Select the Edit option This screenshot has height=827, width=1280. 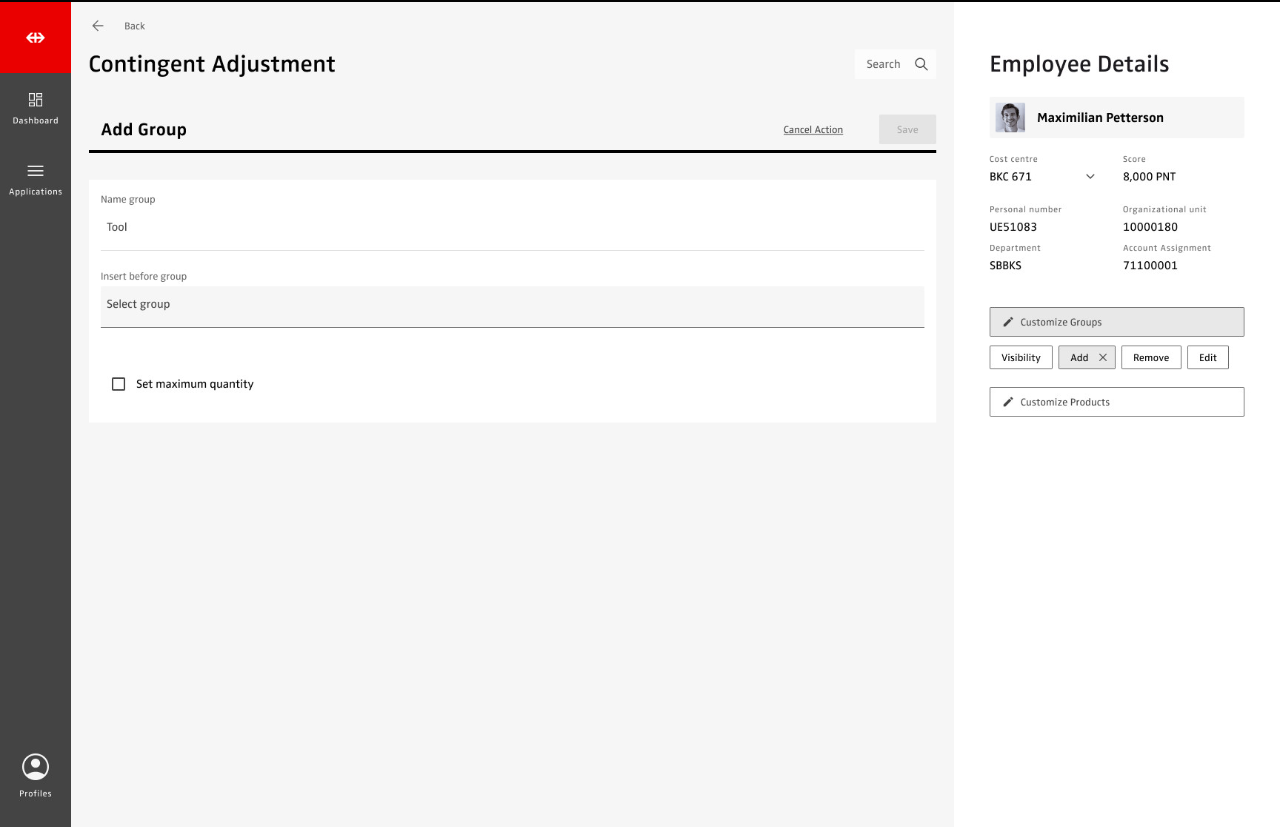point(1207,358)
